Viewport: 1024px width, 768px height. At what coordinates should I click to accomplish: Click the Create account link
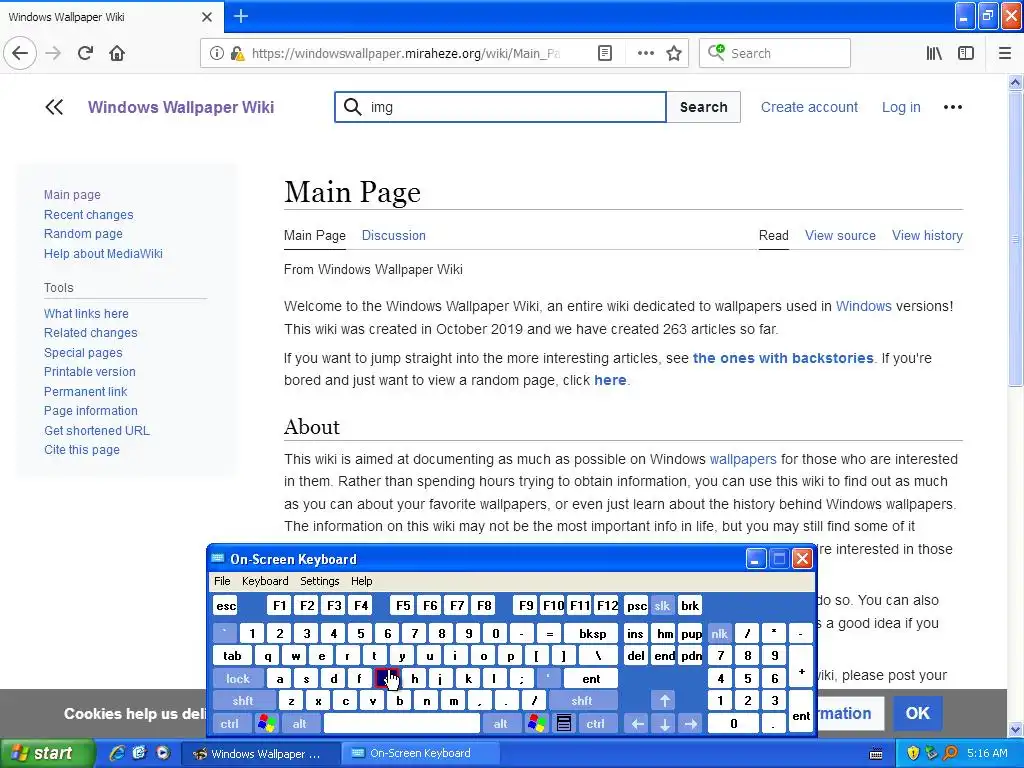809,107
